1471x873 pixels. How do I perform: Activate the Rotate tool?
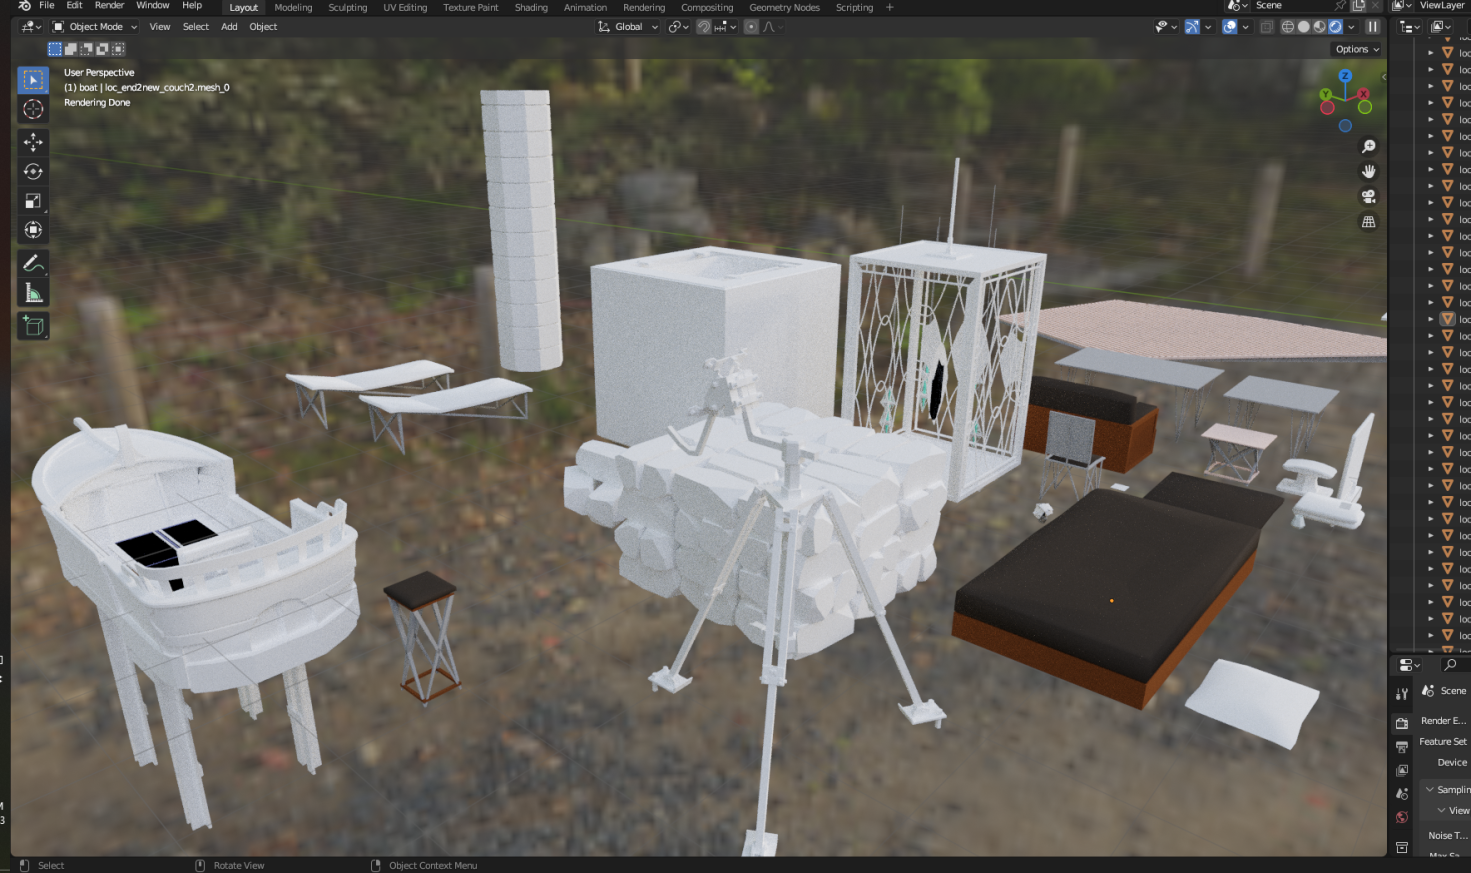coord(33,172)
